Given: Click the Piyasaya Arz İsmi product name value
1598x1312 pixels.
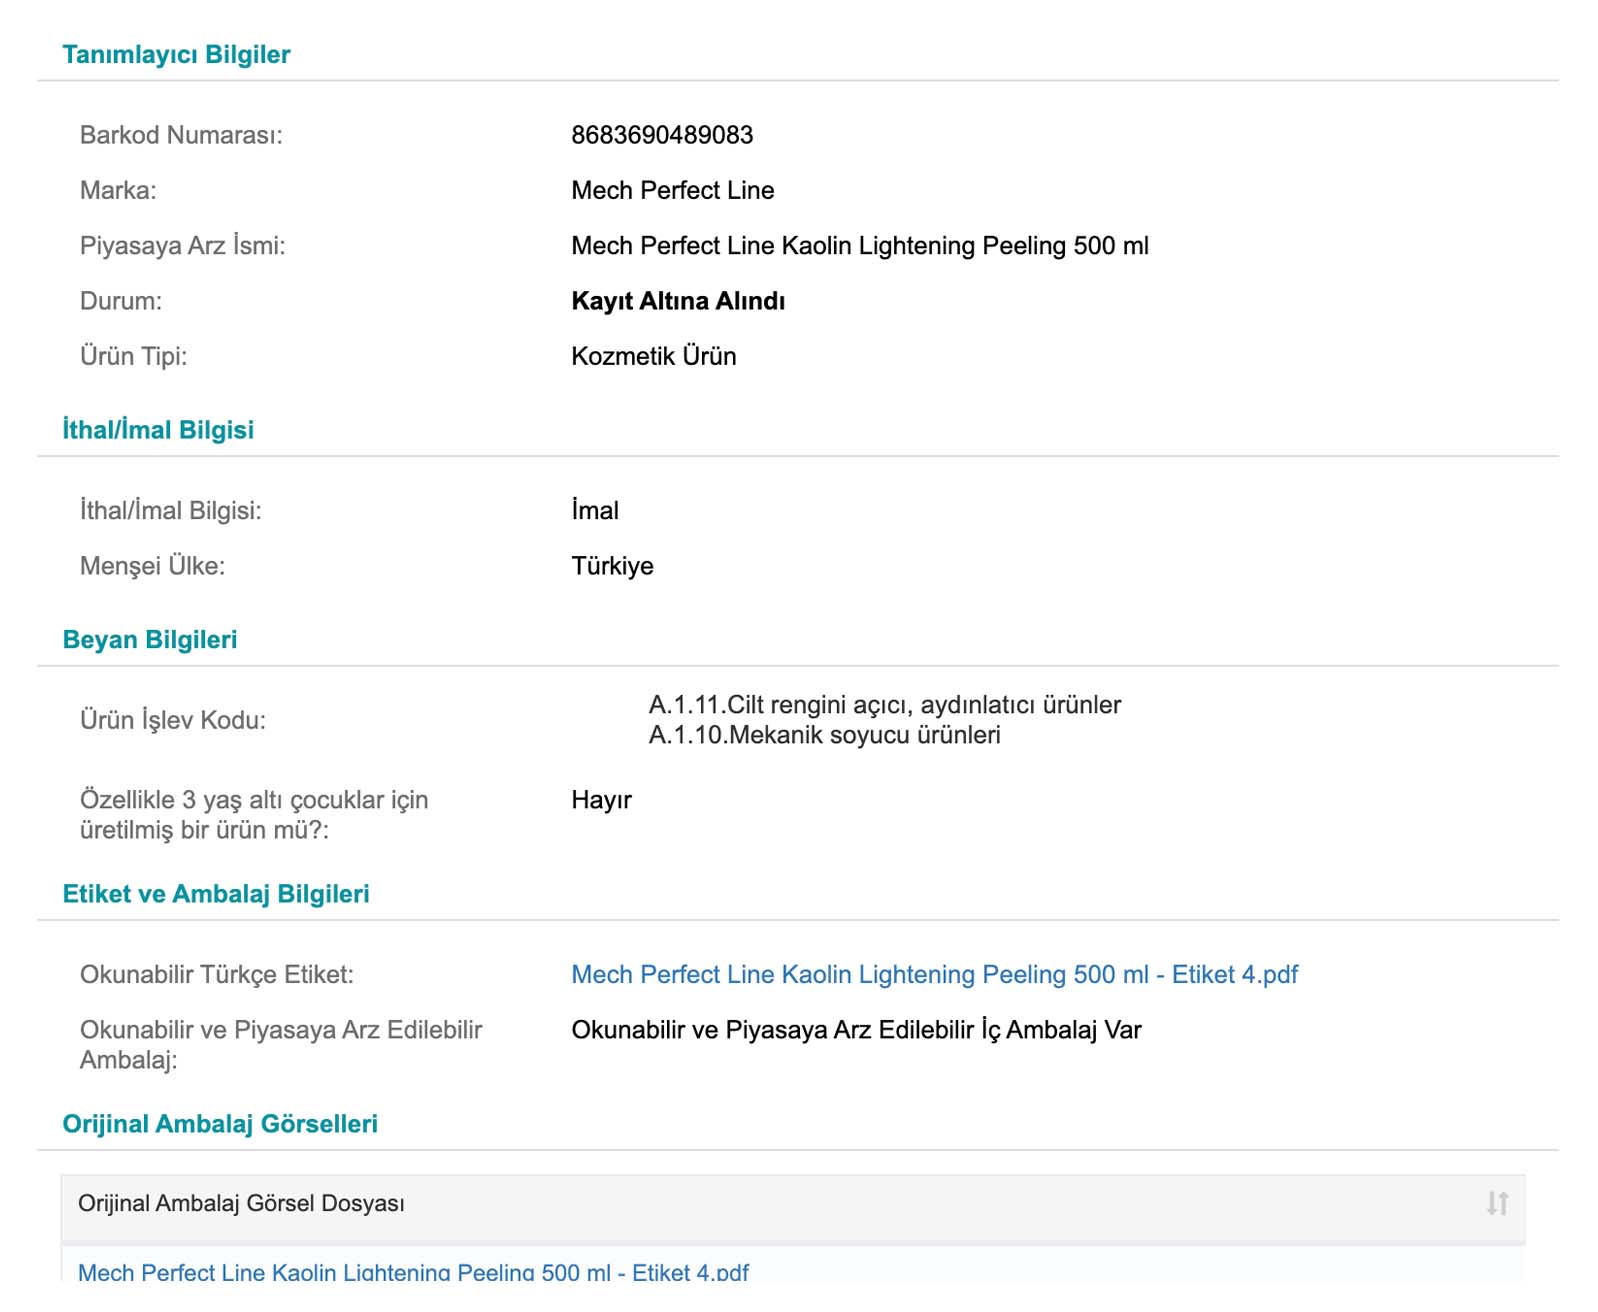Looking at the screenshot, I should coord(859,246).
